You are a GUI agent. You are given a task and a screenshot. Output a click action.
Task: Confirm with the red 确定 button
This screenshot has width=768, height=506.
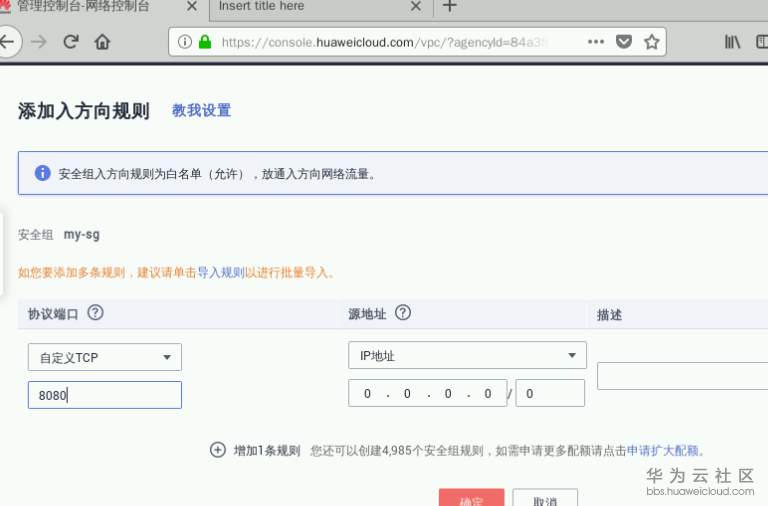(x=471, y=497)
